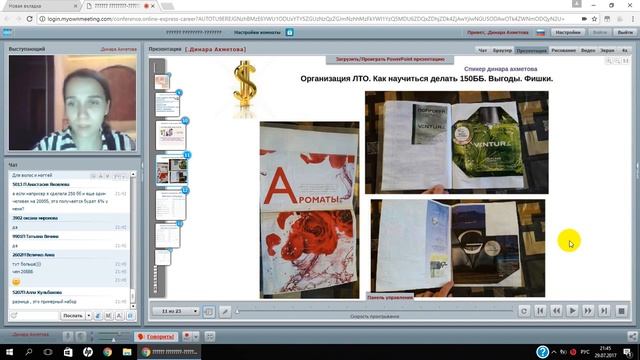640x360 pixels.
Task: Click the 'A' font icon in chat toolbar
Action: (x=119, y=316)
